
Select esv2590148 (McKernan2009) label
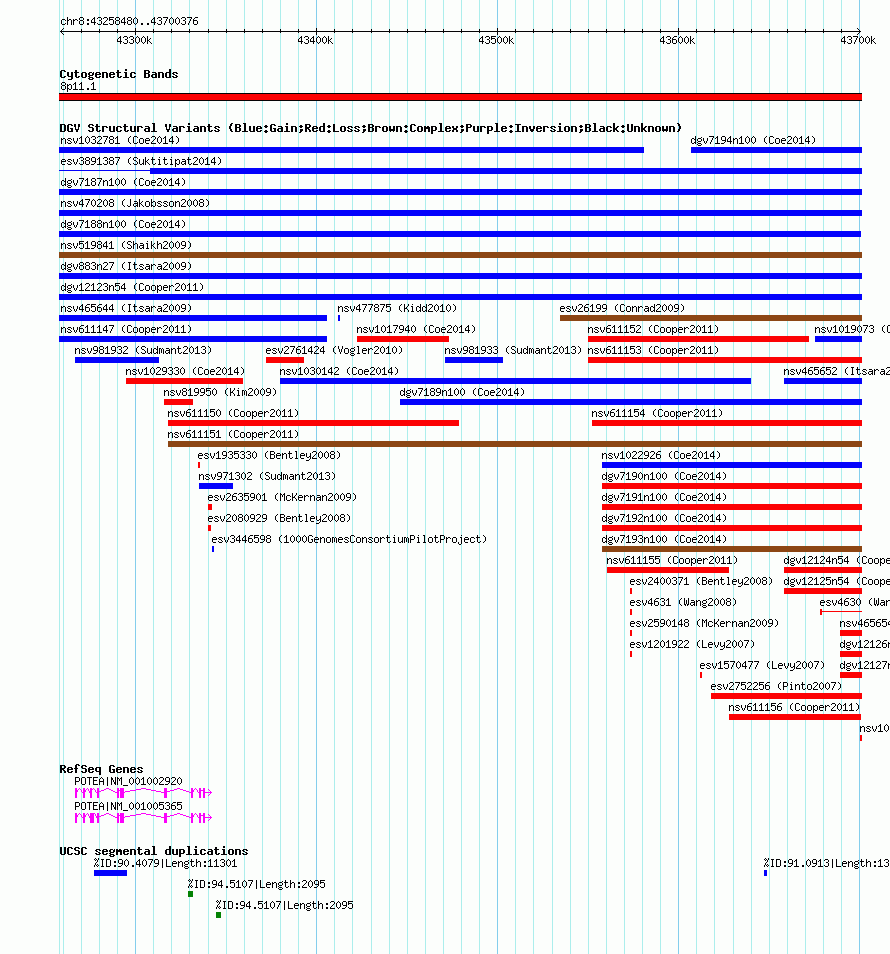coord(704,623)
